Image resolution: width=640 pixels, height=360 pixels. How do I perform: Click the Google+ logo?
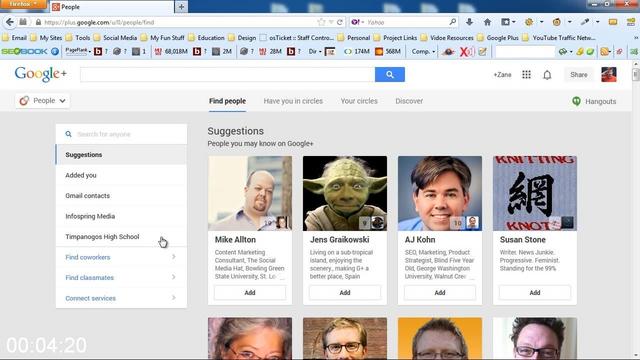click(40, 74)
